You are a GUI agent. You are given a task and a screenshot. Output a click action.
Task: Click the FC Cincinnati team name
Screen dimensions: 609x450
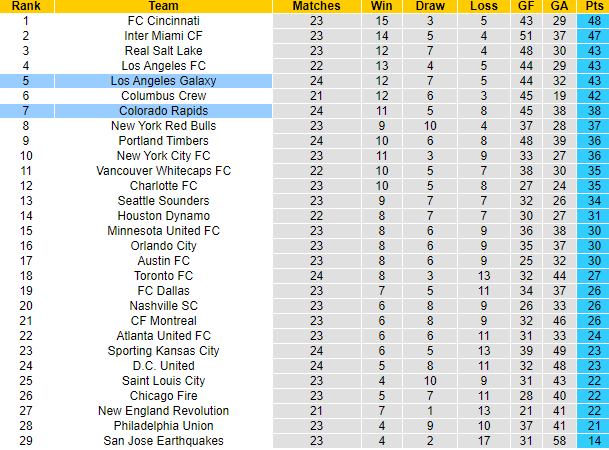(x=163, y=20)
